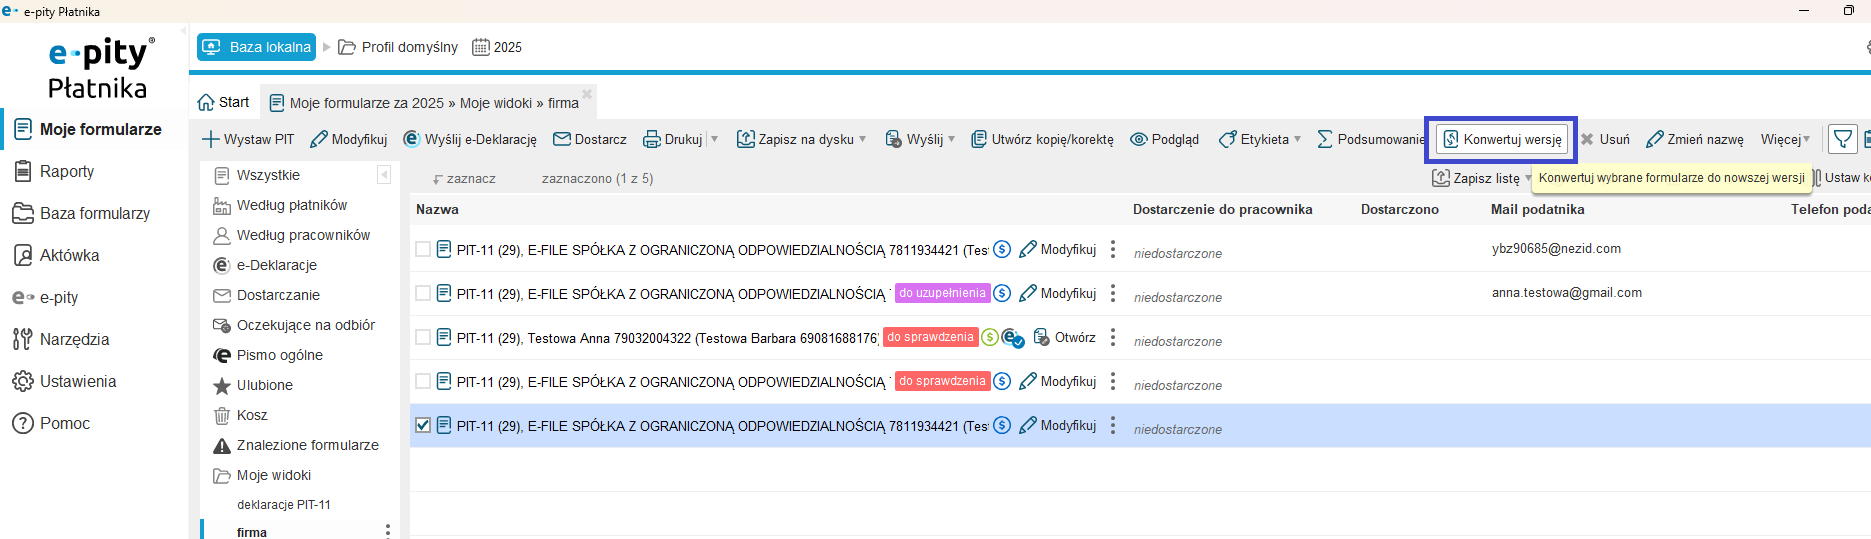Click the Utwórz kopię/korektę button
1871x539 pixels.
1042,139
